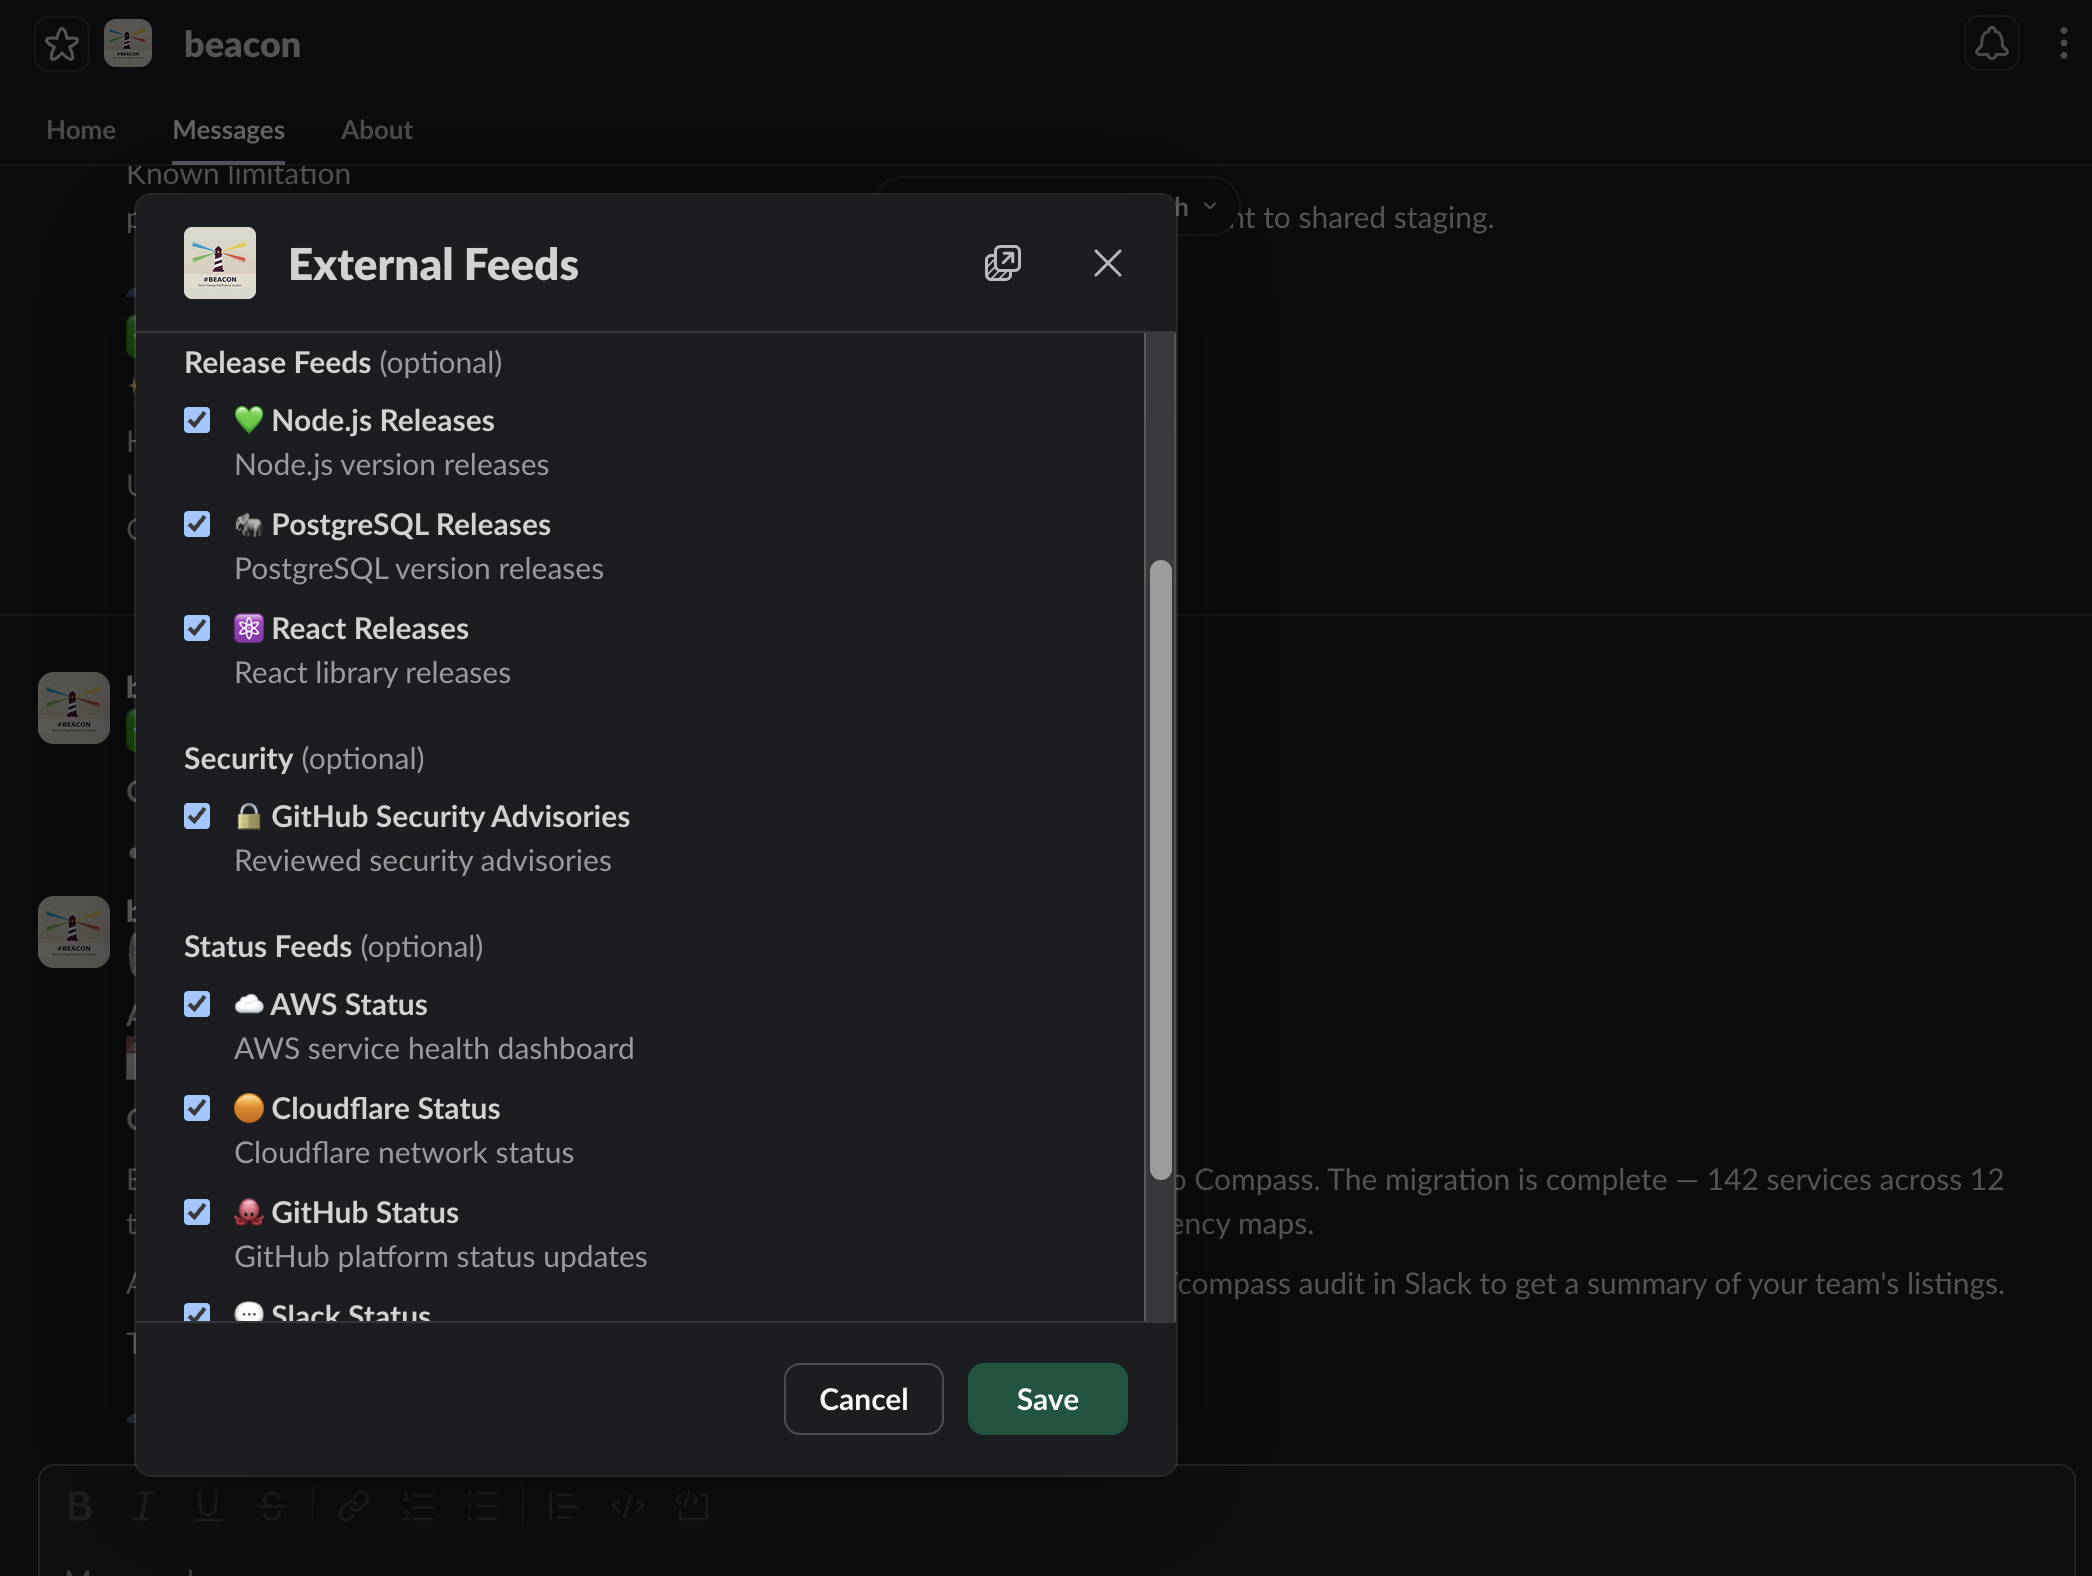Star the beacon app
This screenshot has height=1576, width=2092.
61,43
